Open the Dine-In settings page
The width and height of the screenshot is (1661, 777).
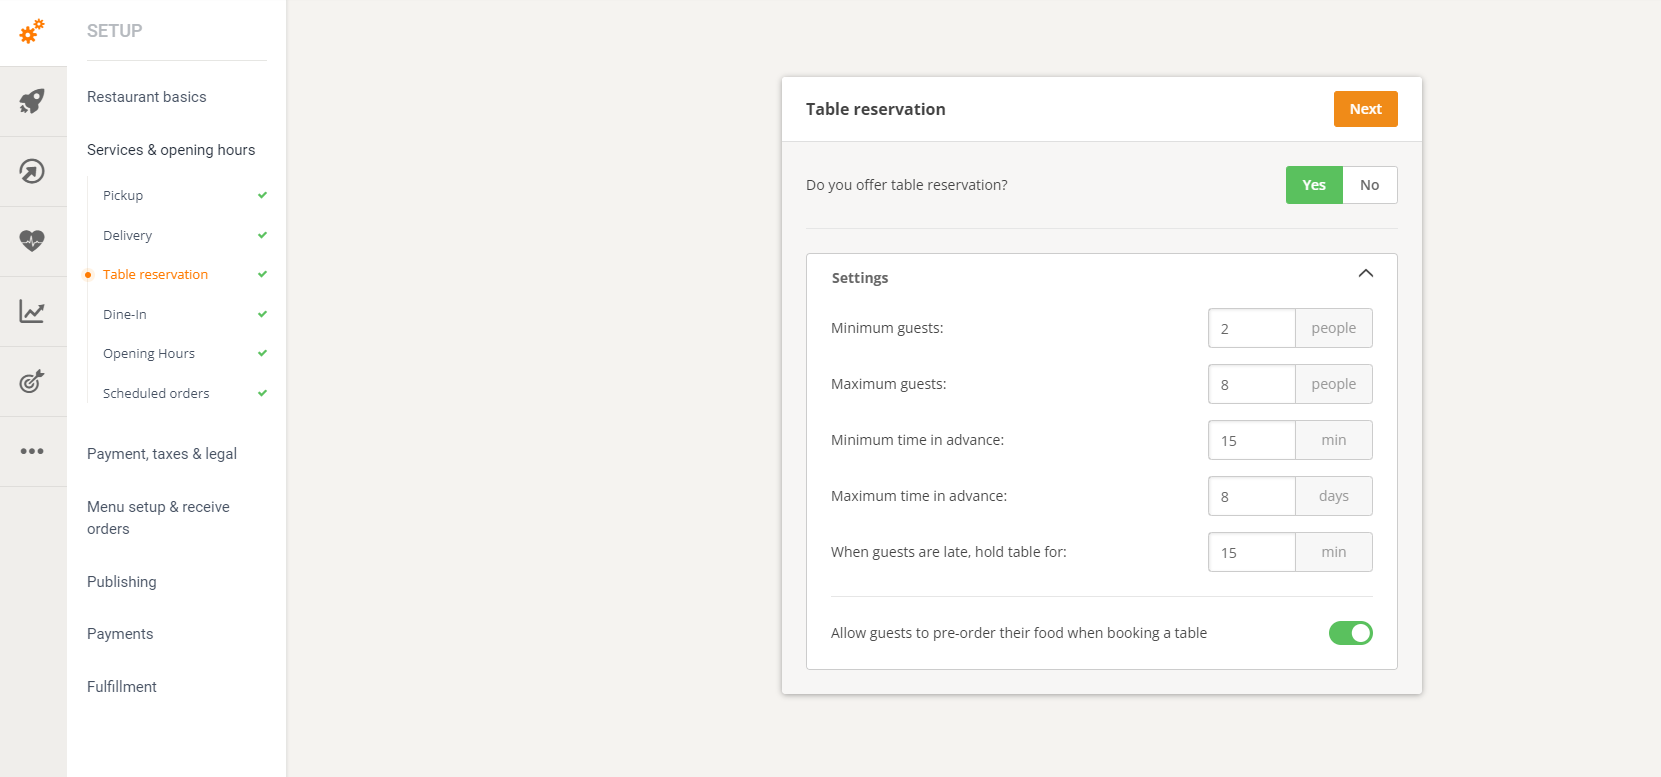tap(125, 314)
